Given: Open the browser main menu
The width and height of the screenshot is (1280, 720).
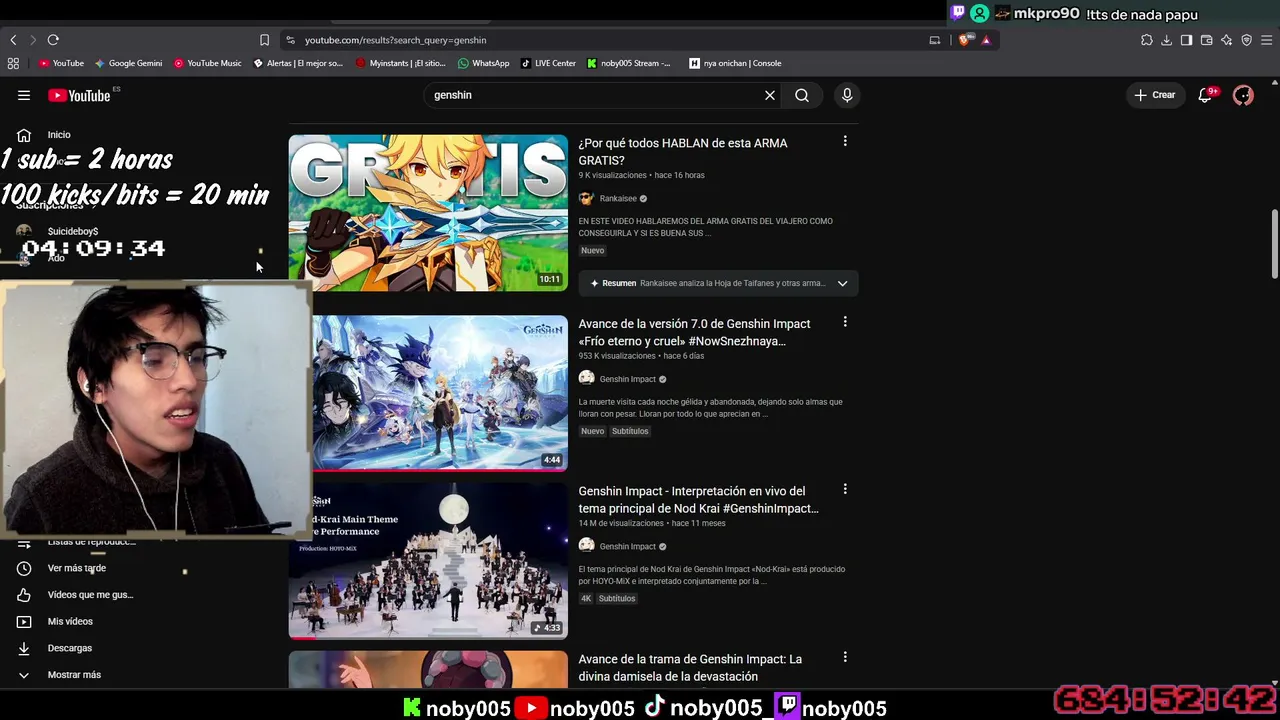Looking at the screenshot, I should pyautogui.click(x=1267, y=40).
